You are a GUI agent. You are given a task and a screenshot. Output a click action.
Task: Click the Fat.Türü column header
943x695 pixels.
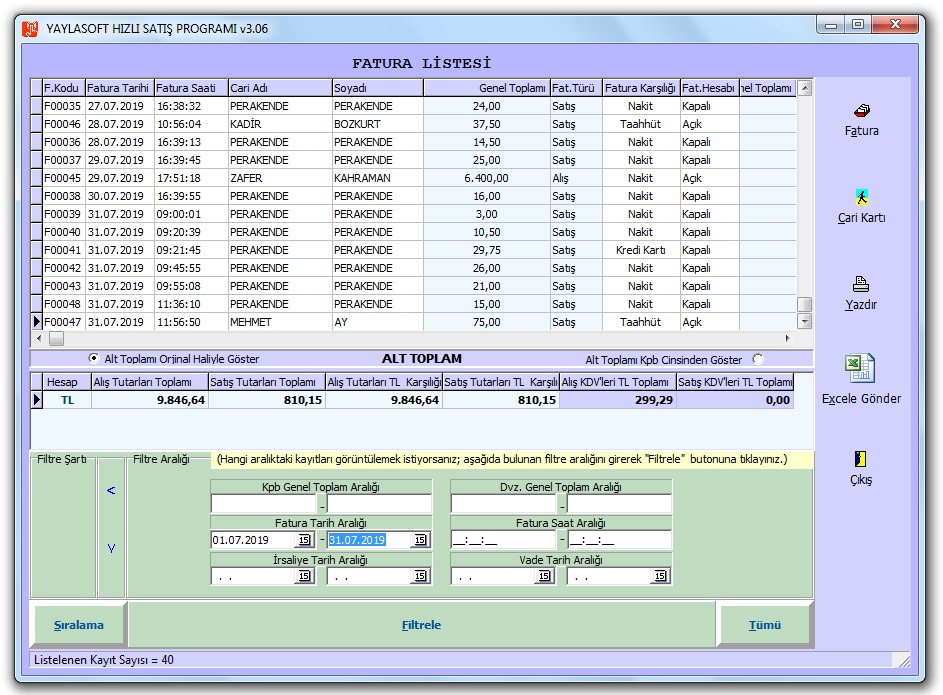[x=576, y=88]
